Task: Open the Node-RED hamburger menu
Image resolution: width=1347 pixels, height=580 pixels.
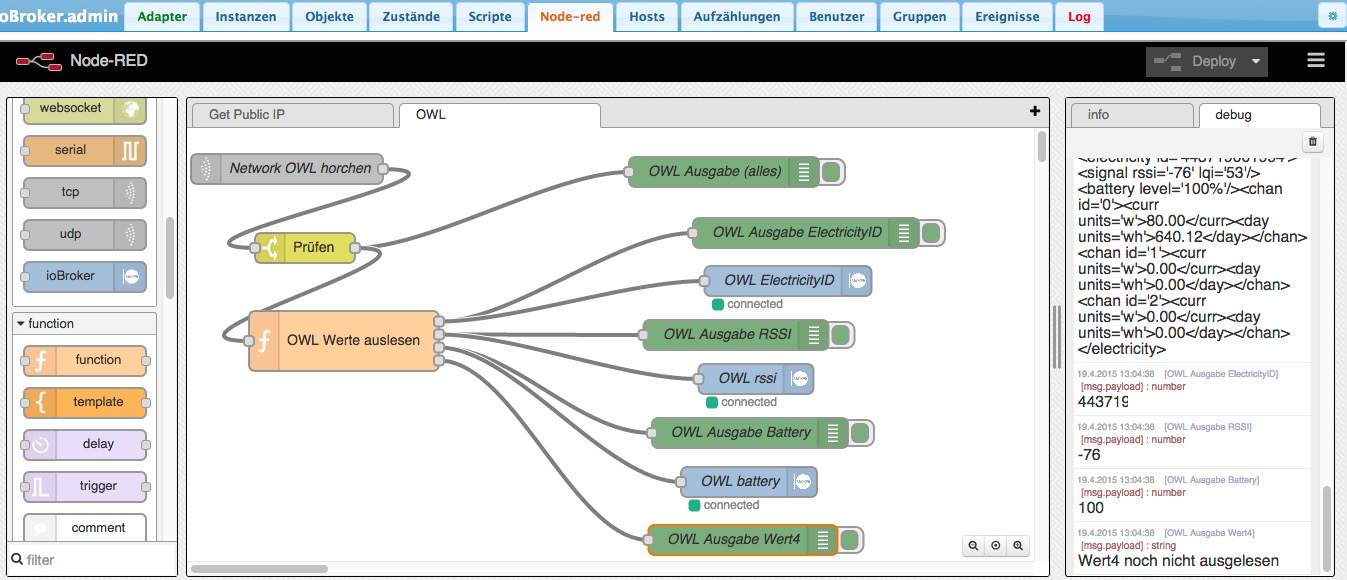Action: (1316, 61)
